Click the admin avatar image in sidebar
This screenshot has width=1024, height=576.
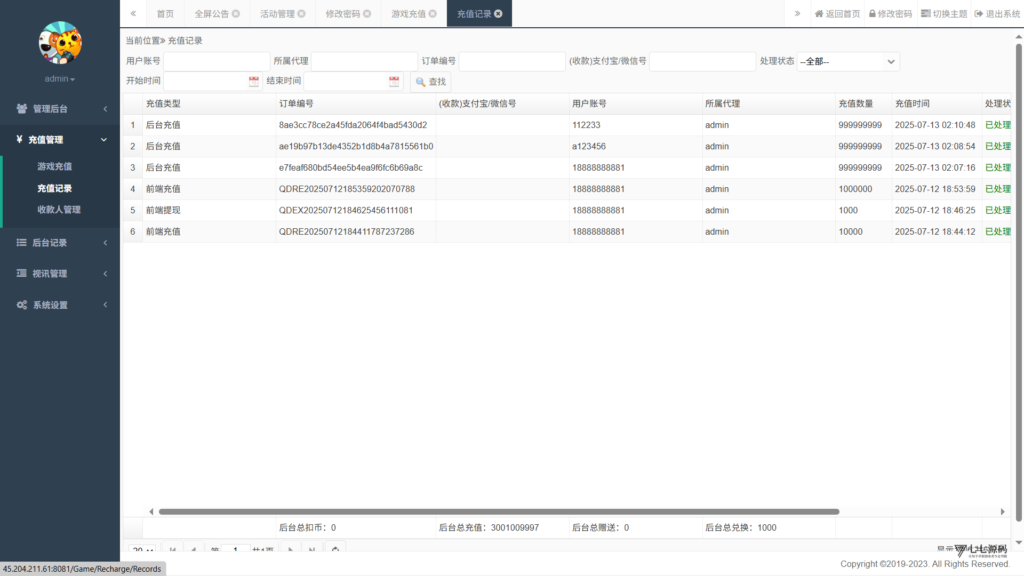(60, 42)
